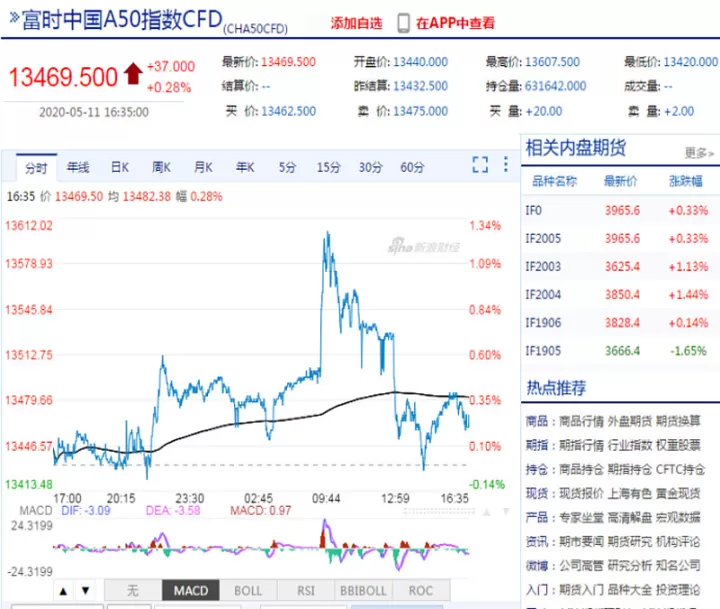Select the MACD indicator button
Screen dimensions: 720x609
click(191, 590)
